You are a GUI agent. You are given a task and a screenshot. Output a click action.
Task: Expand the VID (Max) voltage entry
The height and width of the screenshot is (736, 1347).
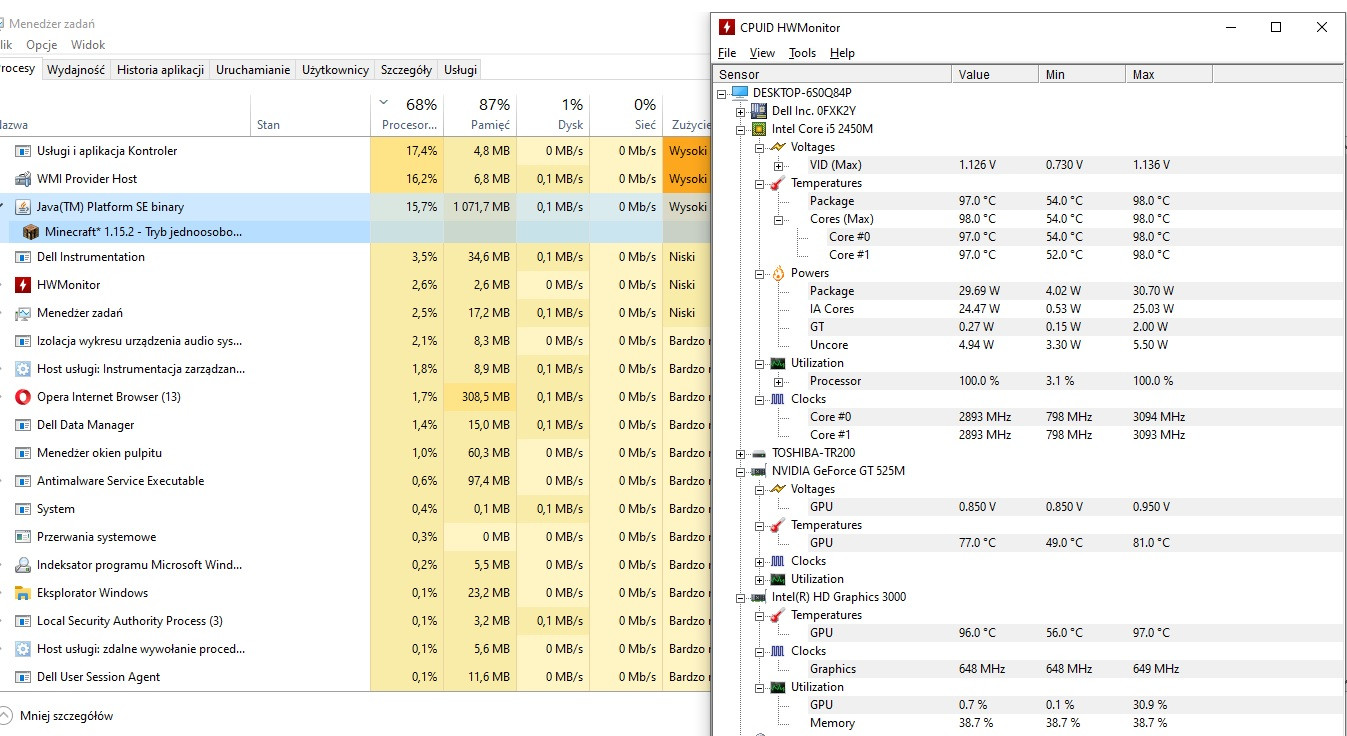(x=779, y=165)
